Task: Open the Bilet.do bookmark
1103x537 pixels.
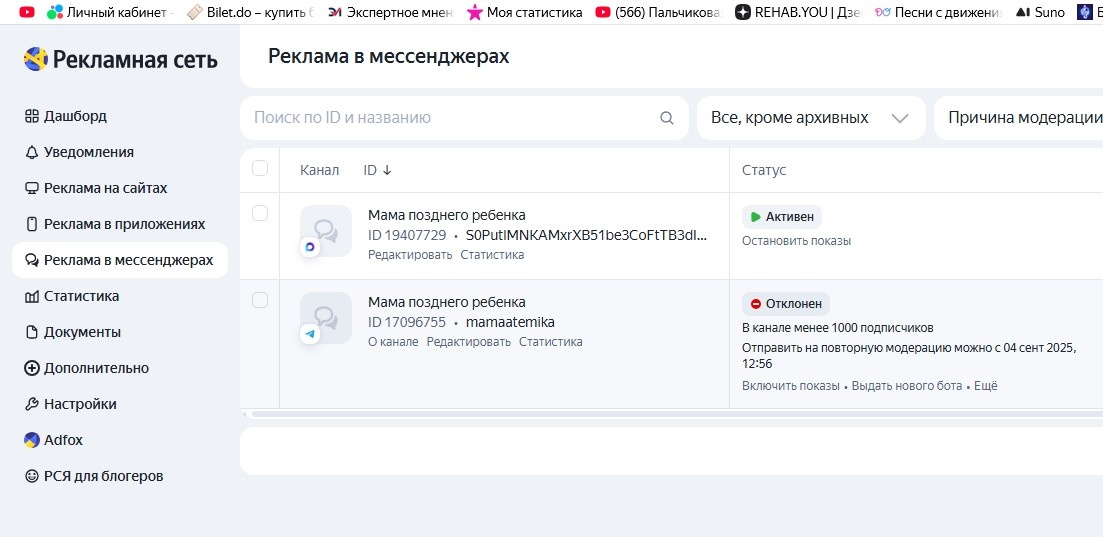Action: pos(251,12)
